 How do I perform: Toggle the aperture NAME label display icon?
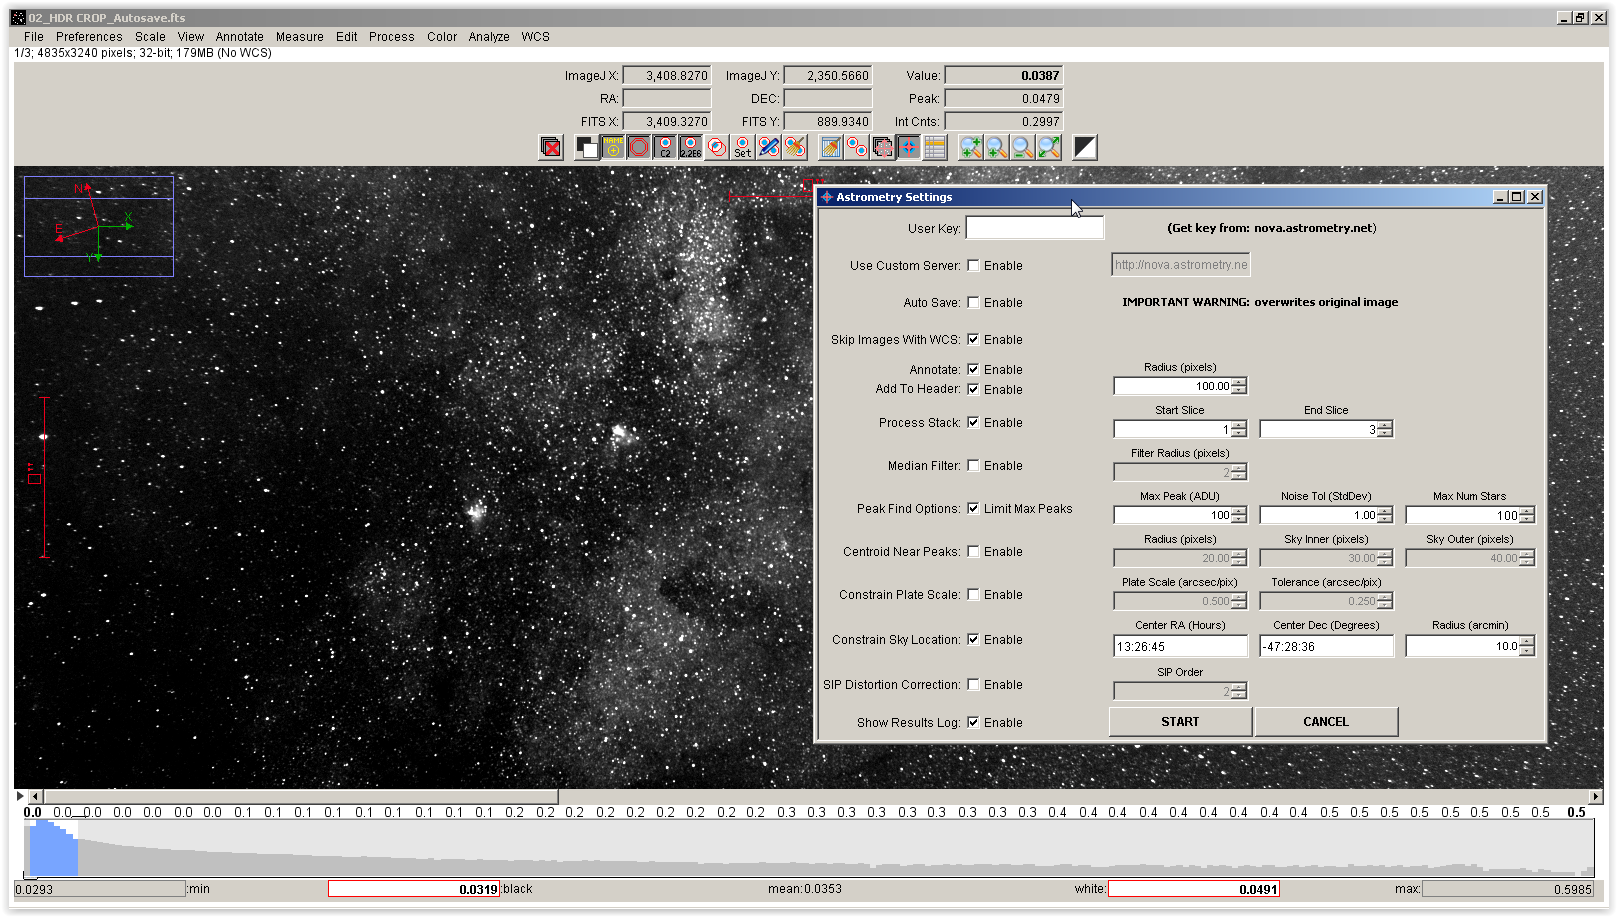pyautogui.click(x=613, y=148)
